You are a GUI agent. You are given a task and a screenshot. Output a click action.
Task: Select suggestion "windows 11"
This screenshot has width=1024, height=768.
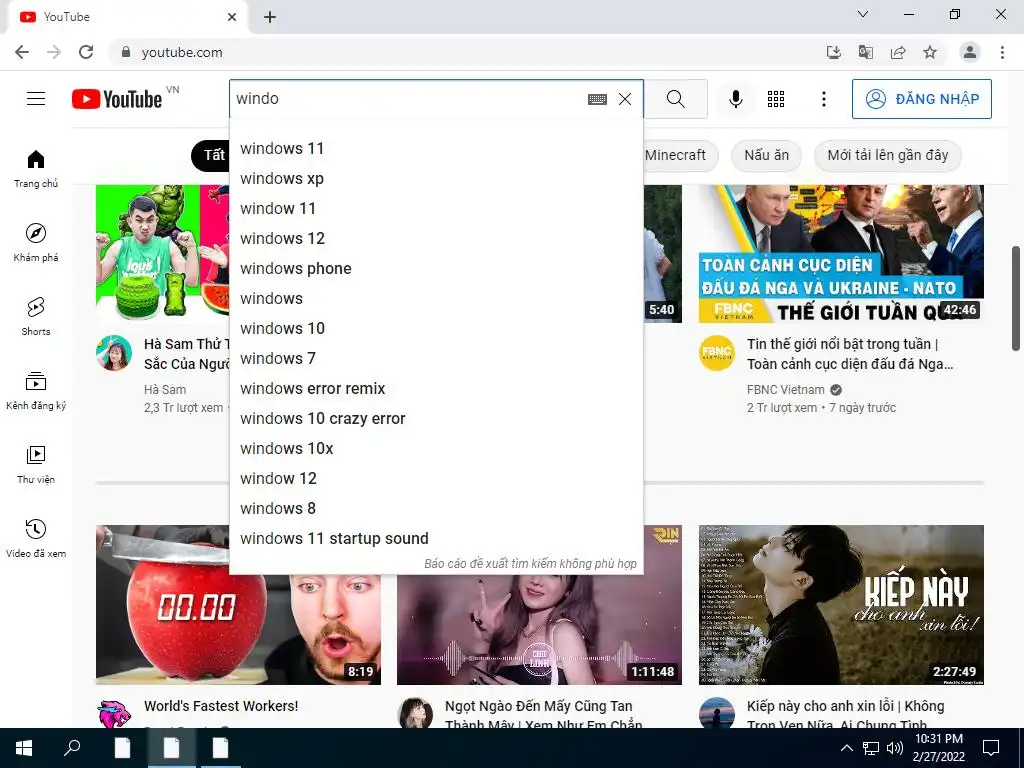[436, 148]
